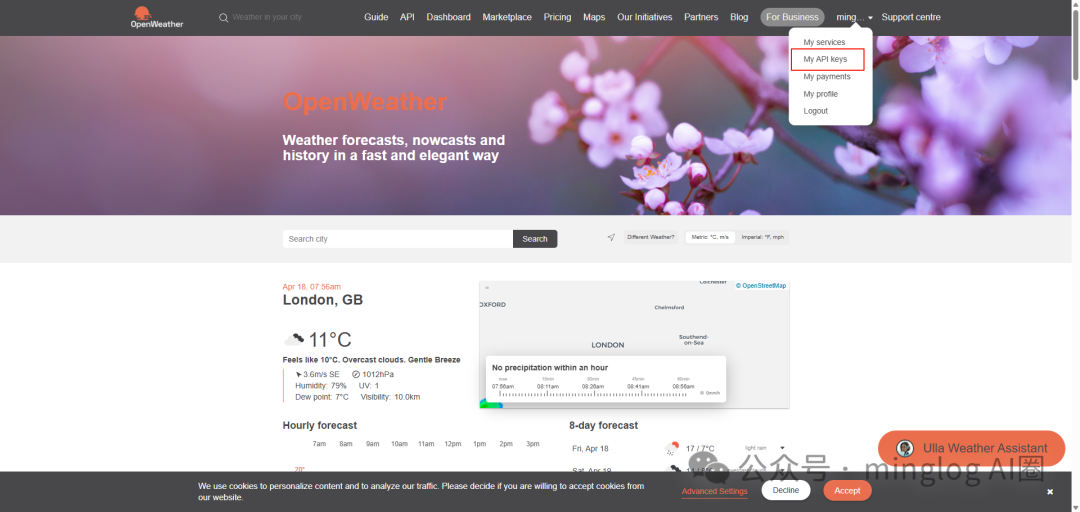Close the cookie banner with the X
This screenshot has width=1080, height=512.
click(x=1050, y=491)
